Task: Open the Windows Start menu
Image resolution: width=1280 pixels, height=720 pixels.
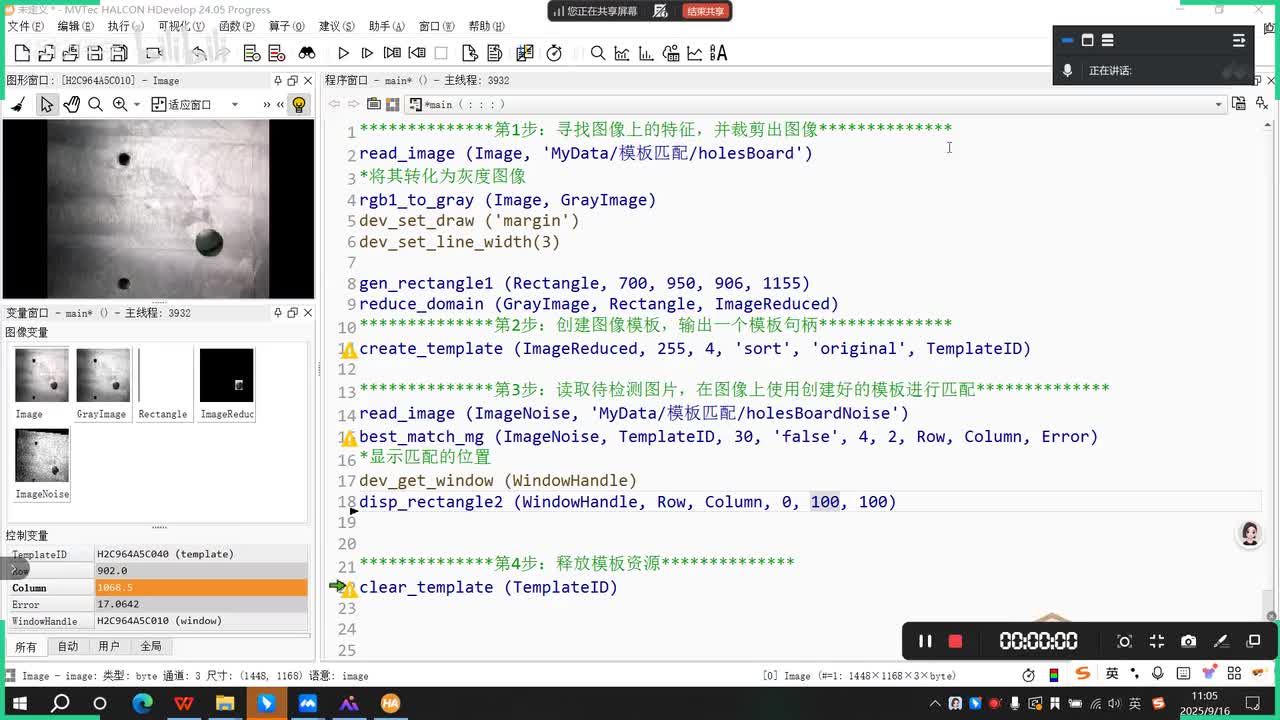Action: tap(19, 703)
